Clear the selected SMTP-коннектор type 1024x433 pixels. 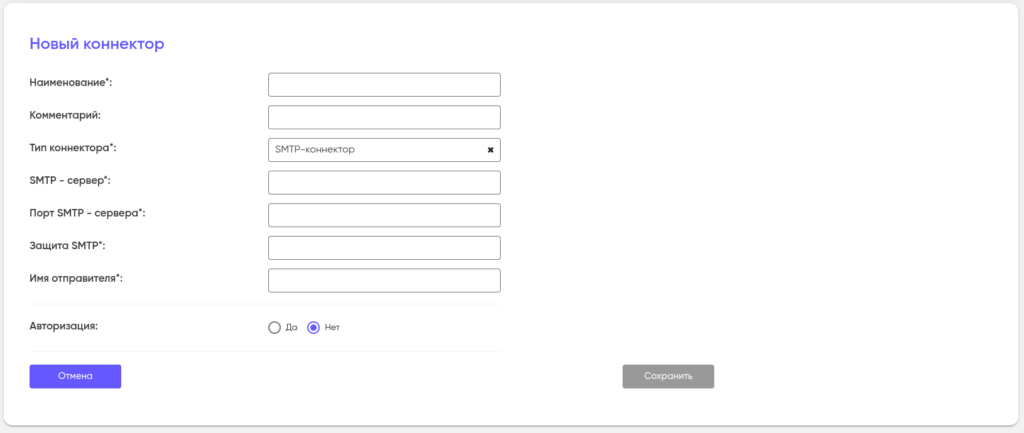[490, 150]
